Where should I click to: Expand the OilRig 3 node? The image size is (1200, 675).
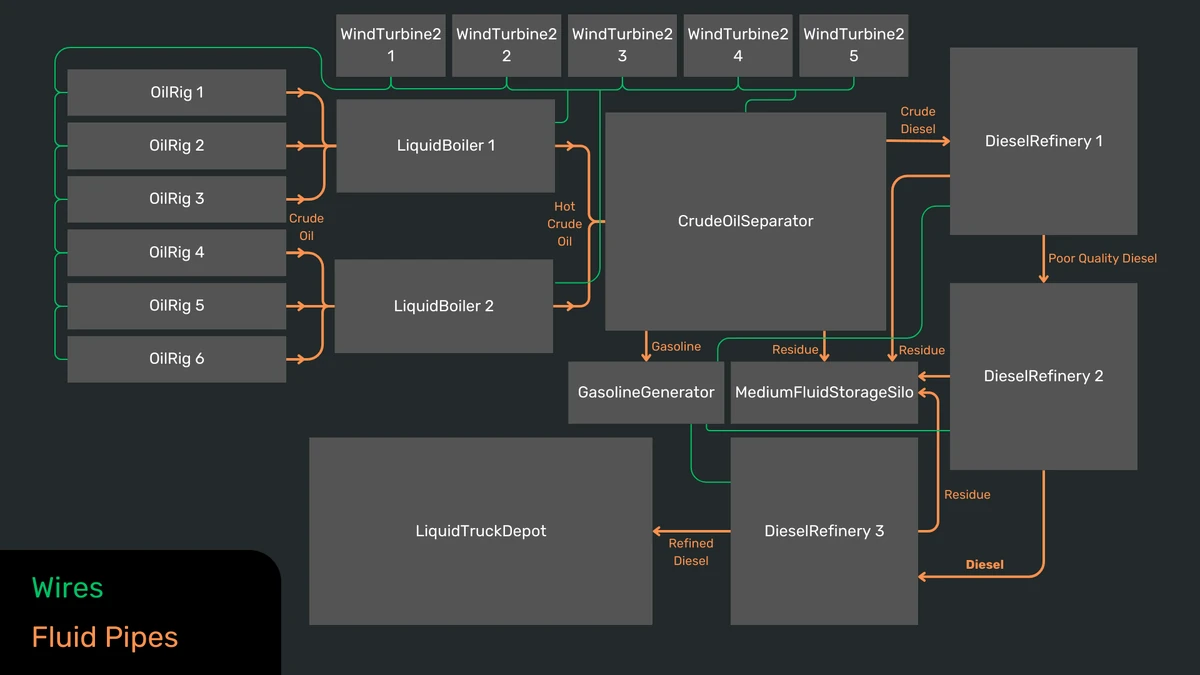pyautogui.click(x=176, y=199)
